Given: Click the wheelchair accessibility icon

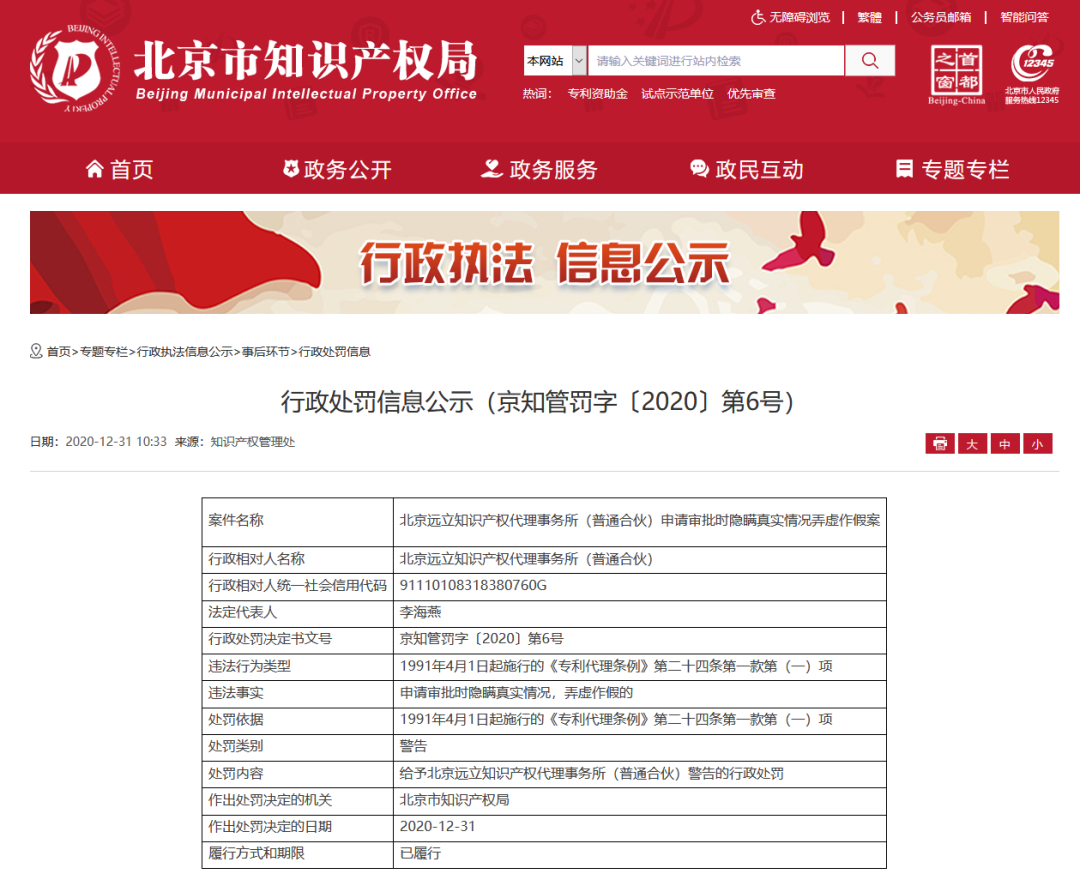Looking at the screenshot, I should pyautogui.click(x=758, y=17).
